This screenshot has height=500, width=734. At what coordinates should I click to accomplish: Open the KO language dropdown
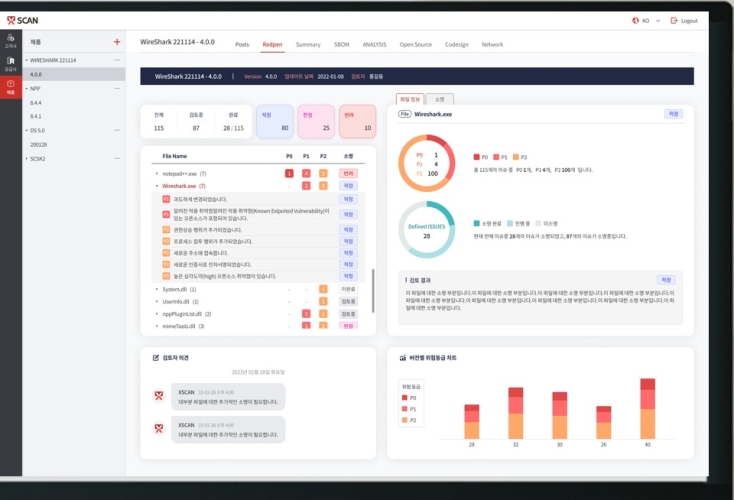pos(651,21)
